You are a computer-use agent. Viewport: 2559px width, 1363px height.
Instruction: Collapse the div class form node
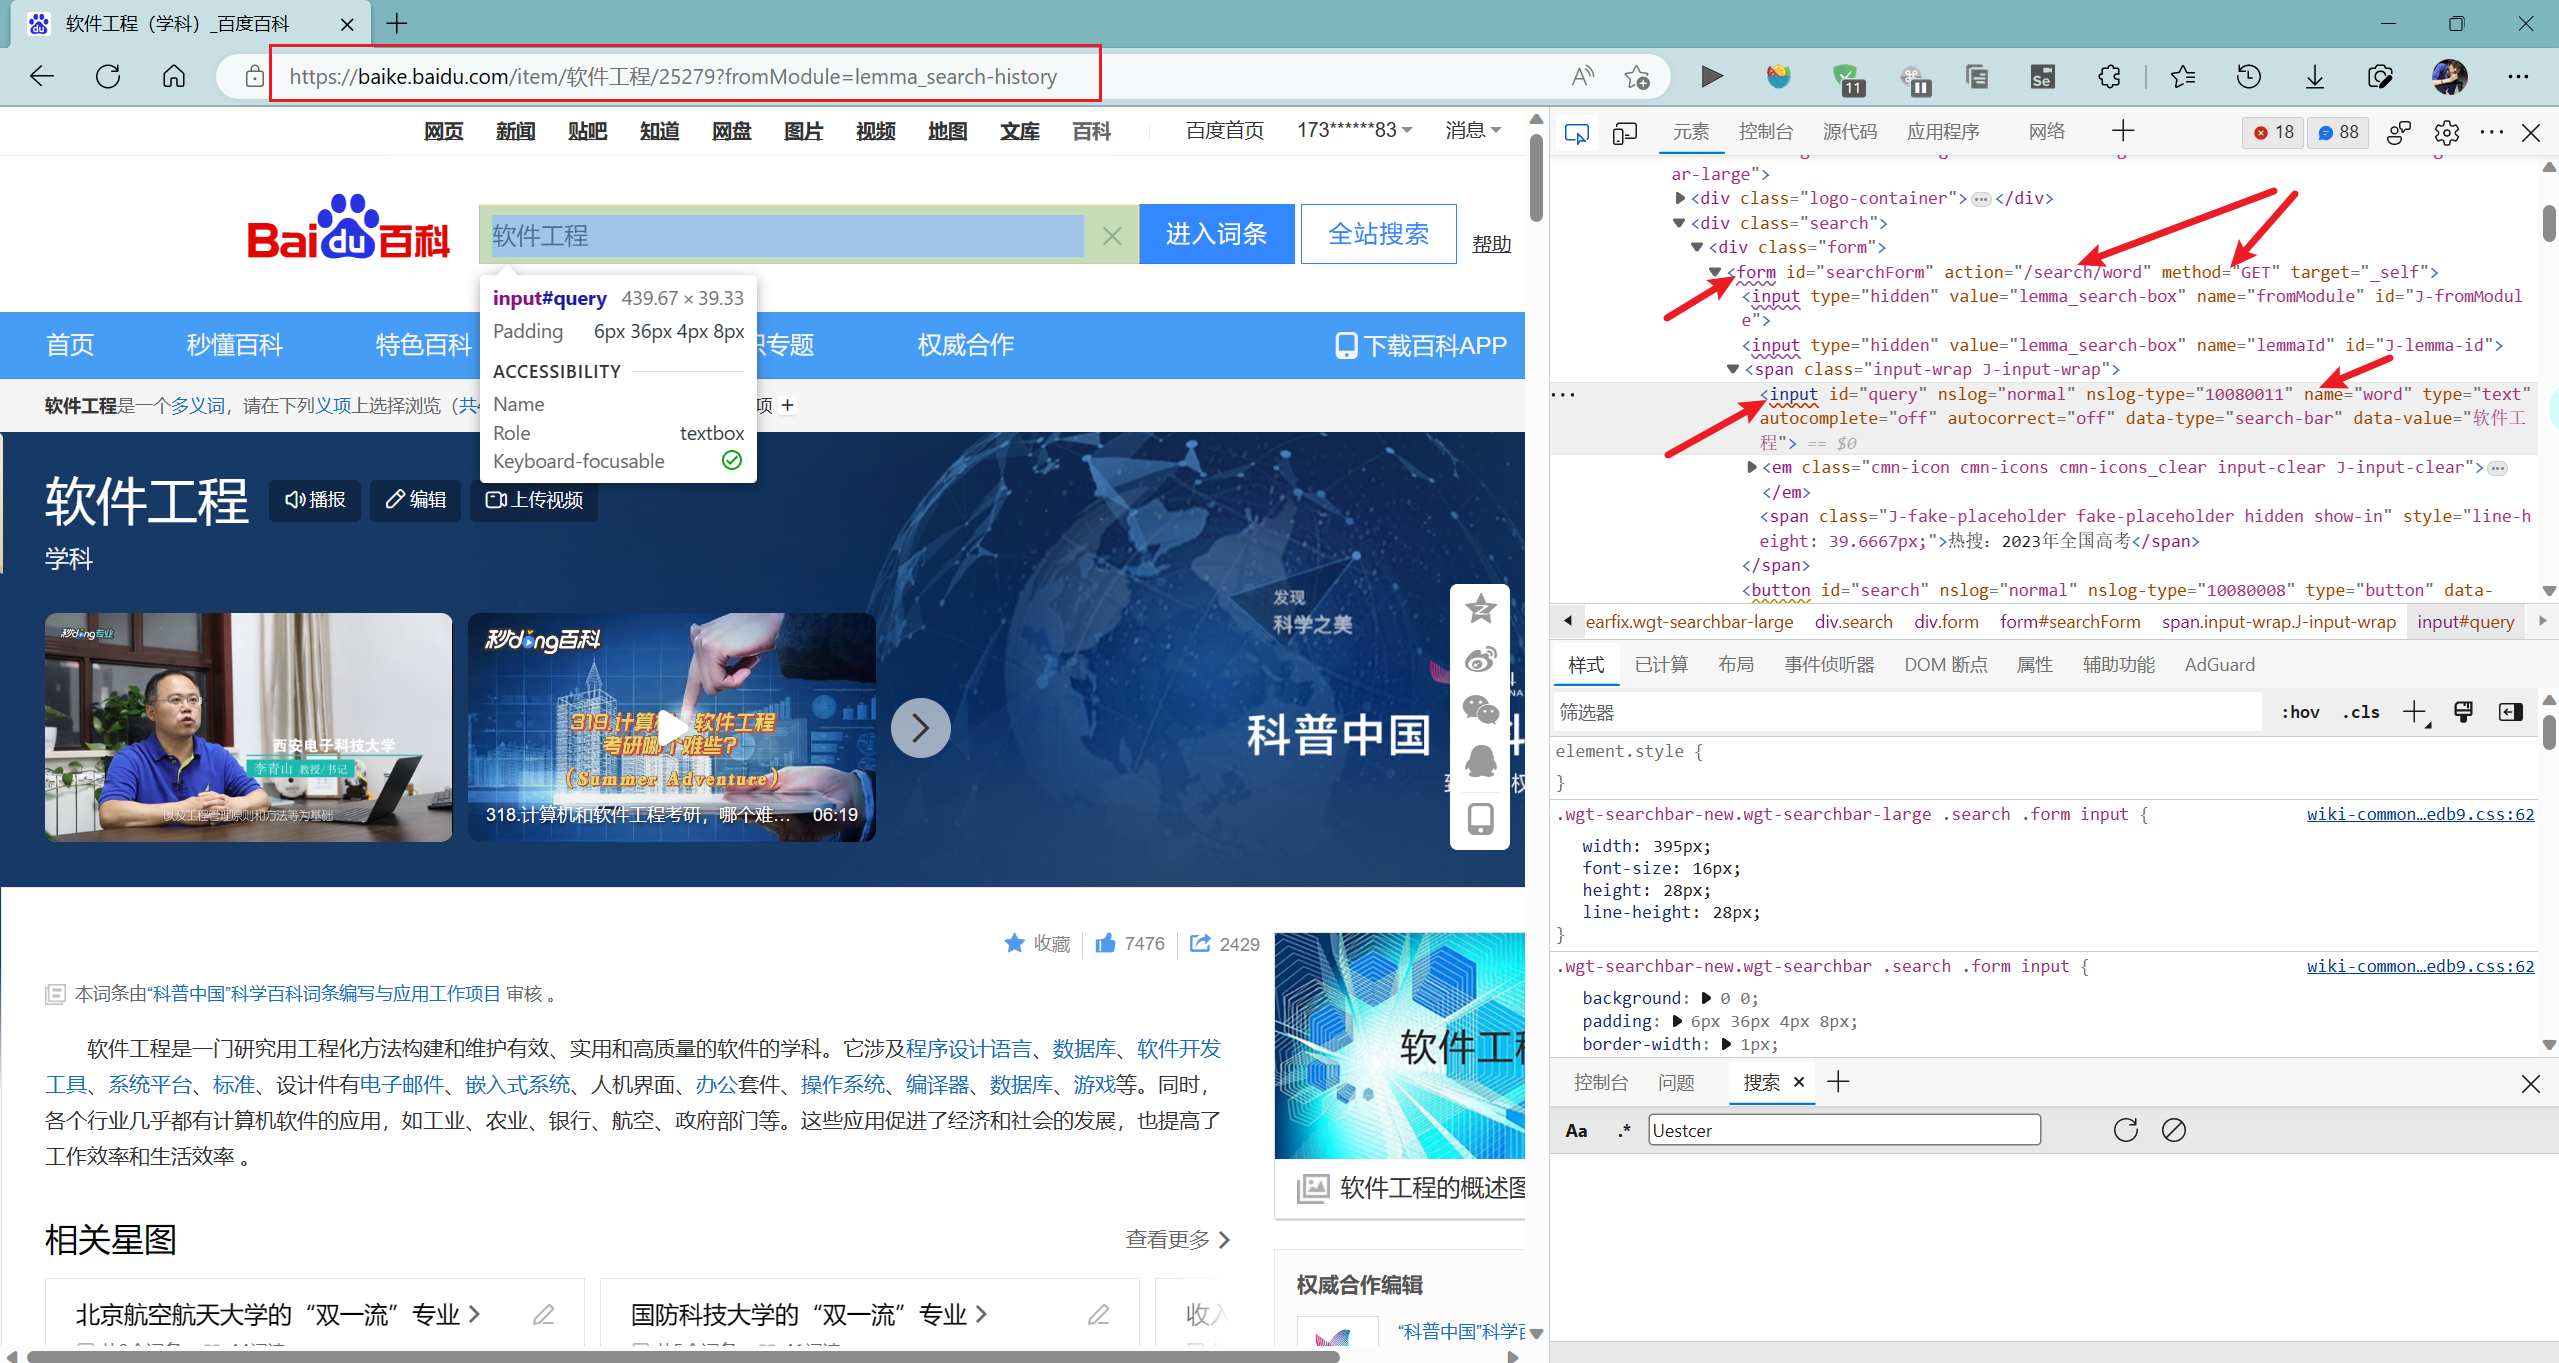click(1697, 247)
